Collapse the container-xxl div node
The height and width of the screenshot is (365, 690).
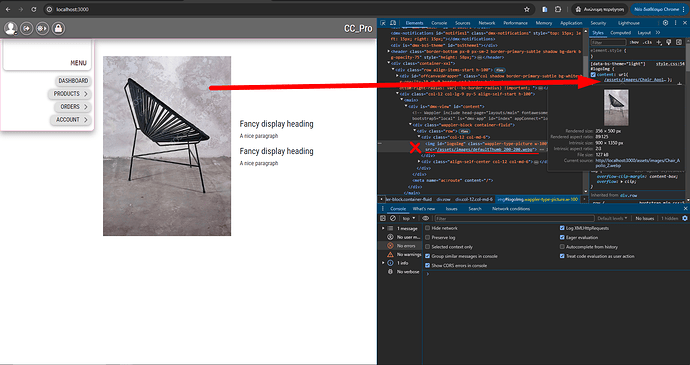389,63
